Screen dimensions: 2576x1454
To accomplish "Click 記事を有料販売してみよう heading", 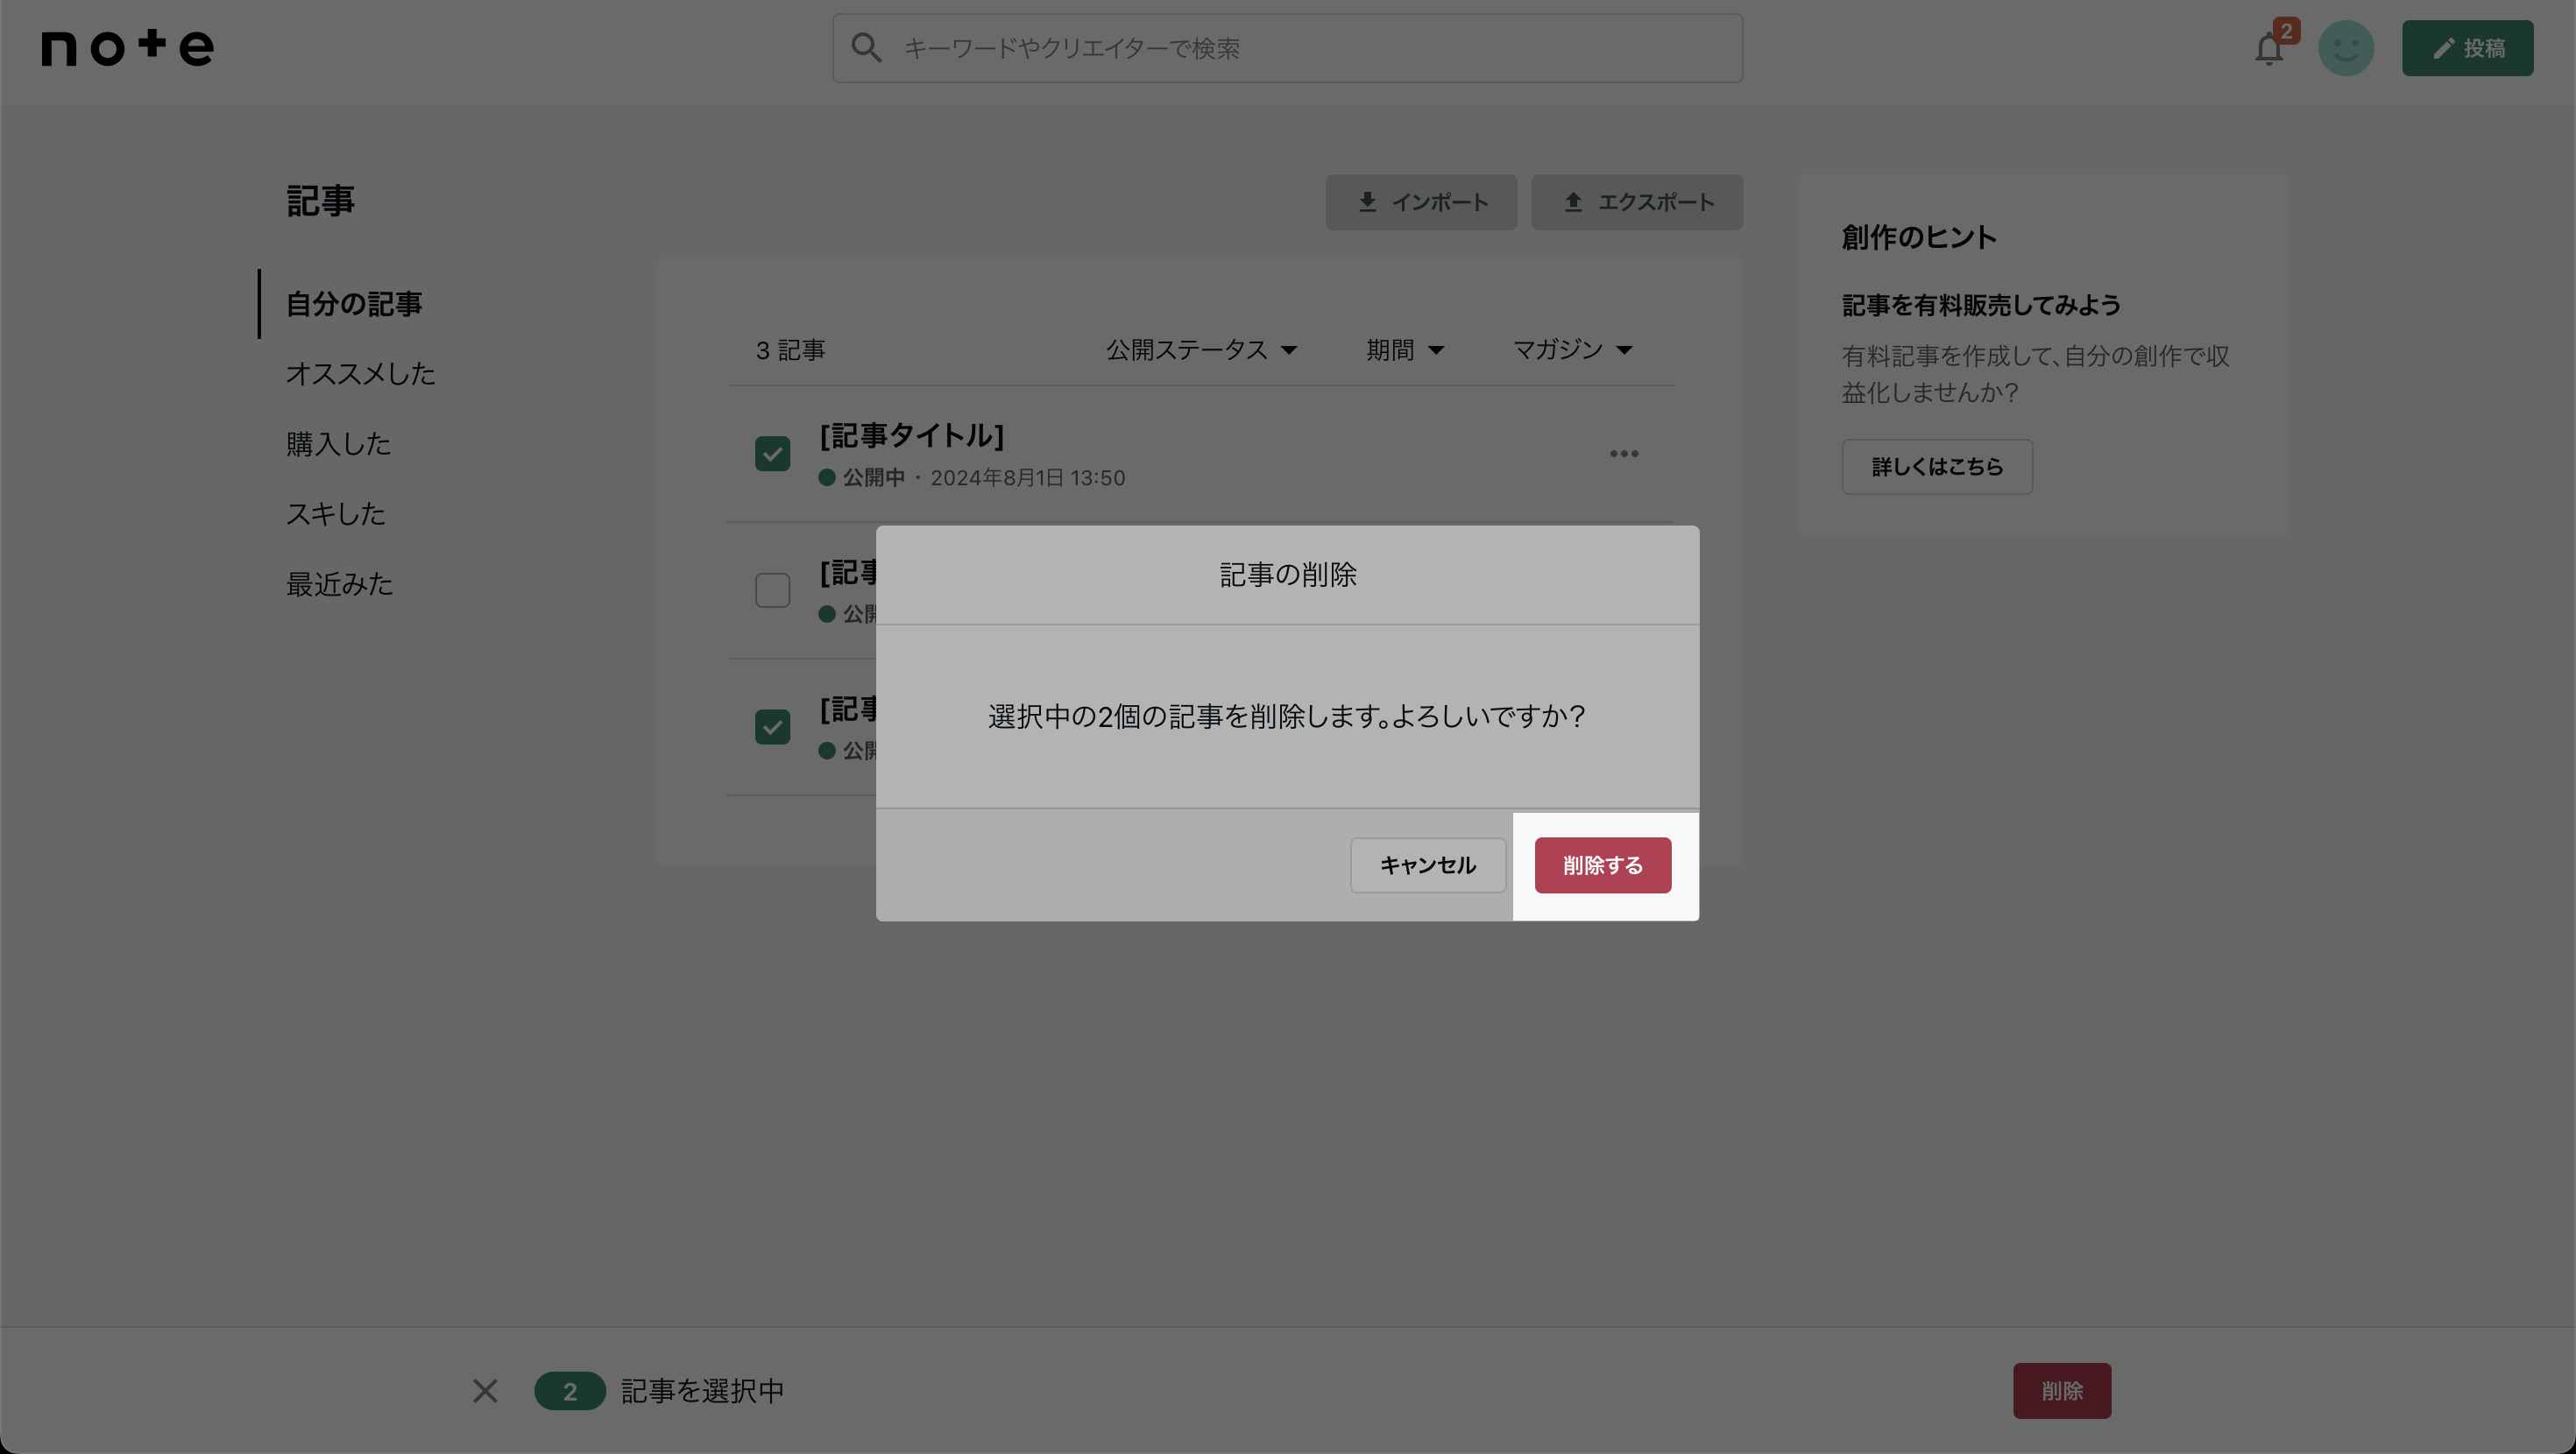I will coord(1981,305).
